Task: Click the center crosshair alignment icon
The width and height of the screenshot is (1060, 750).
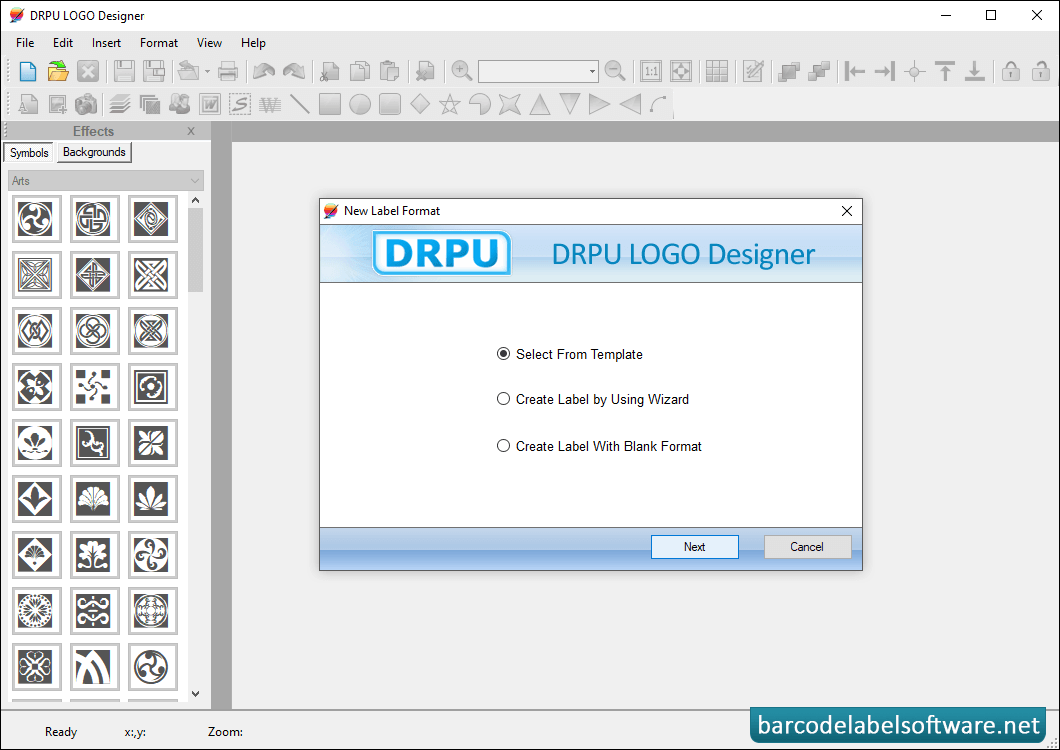Action: click(915, 71)
